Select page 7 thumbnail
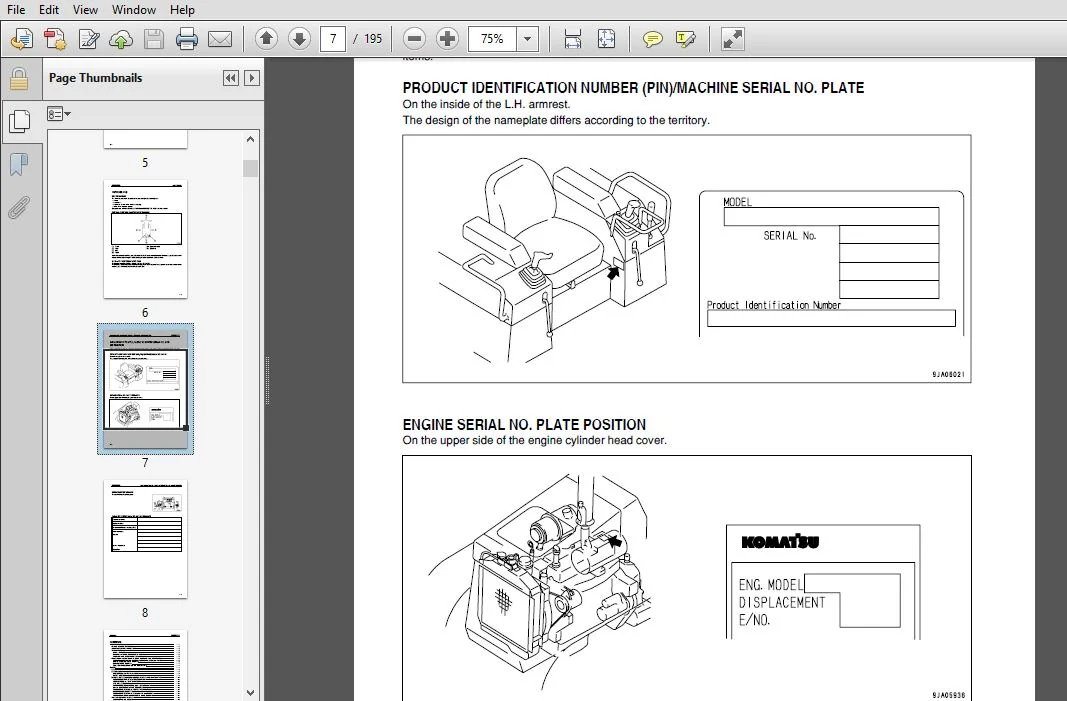The image size is (1067, 701). (145, 389)
